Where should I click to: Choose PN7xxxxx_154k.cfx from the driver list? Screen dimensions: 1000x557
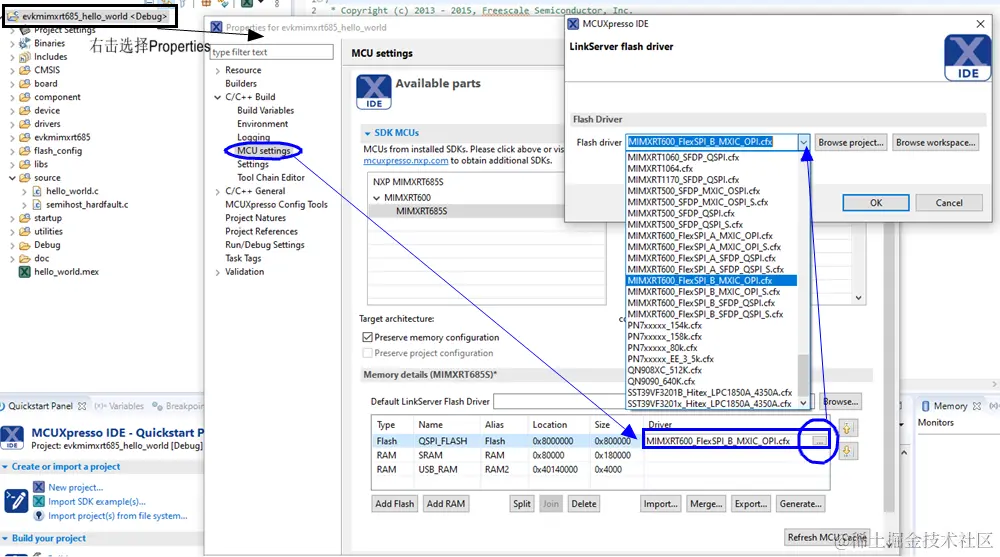(665, 325)
